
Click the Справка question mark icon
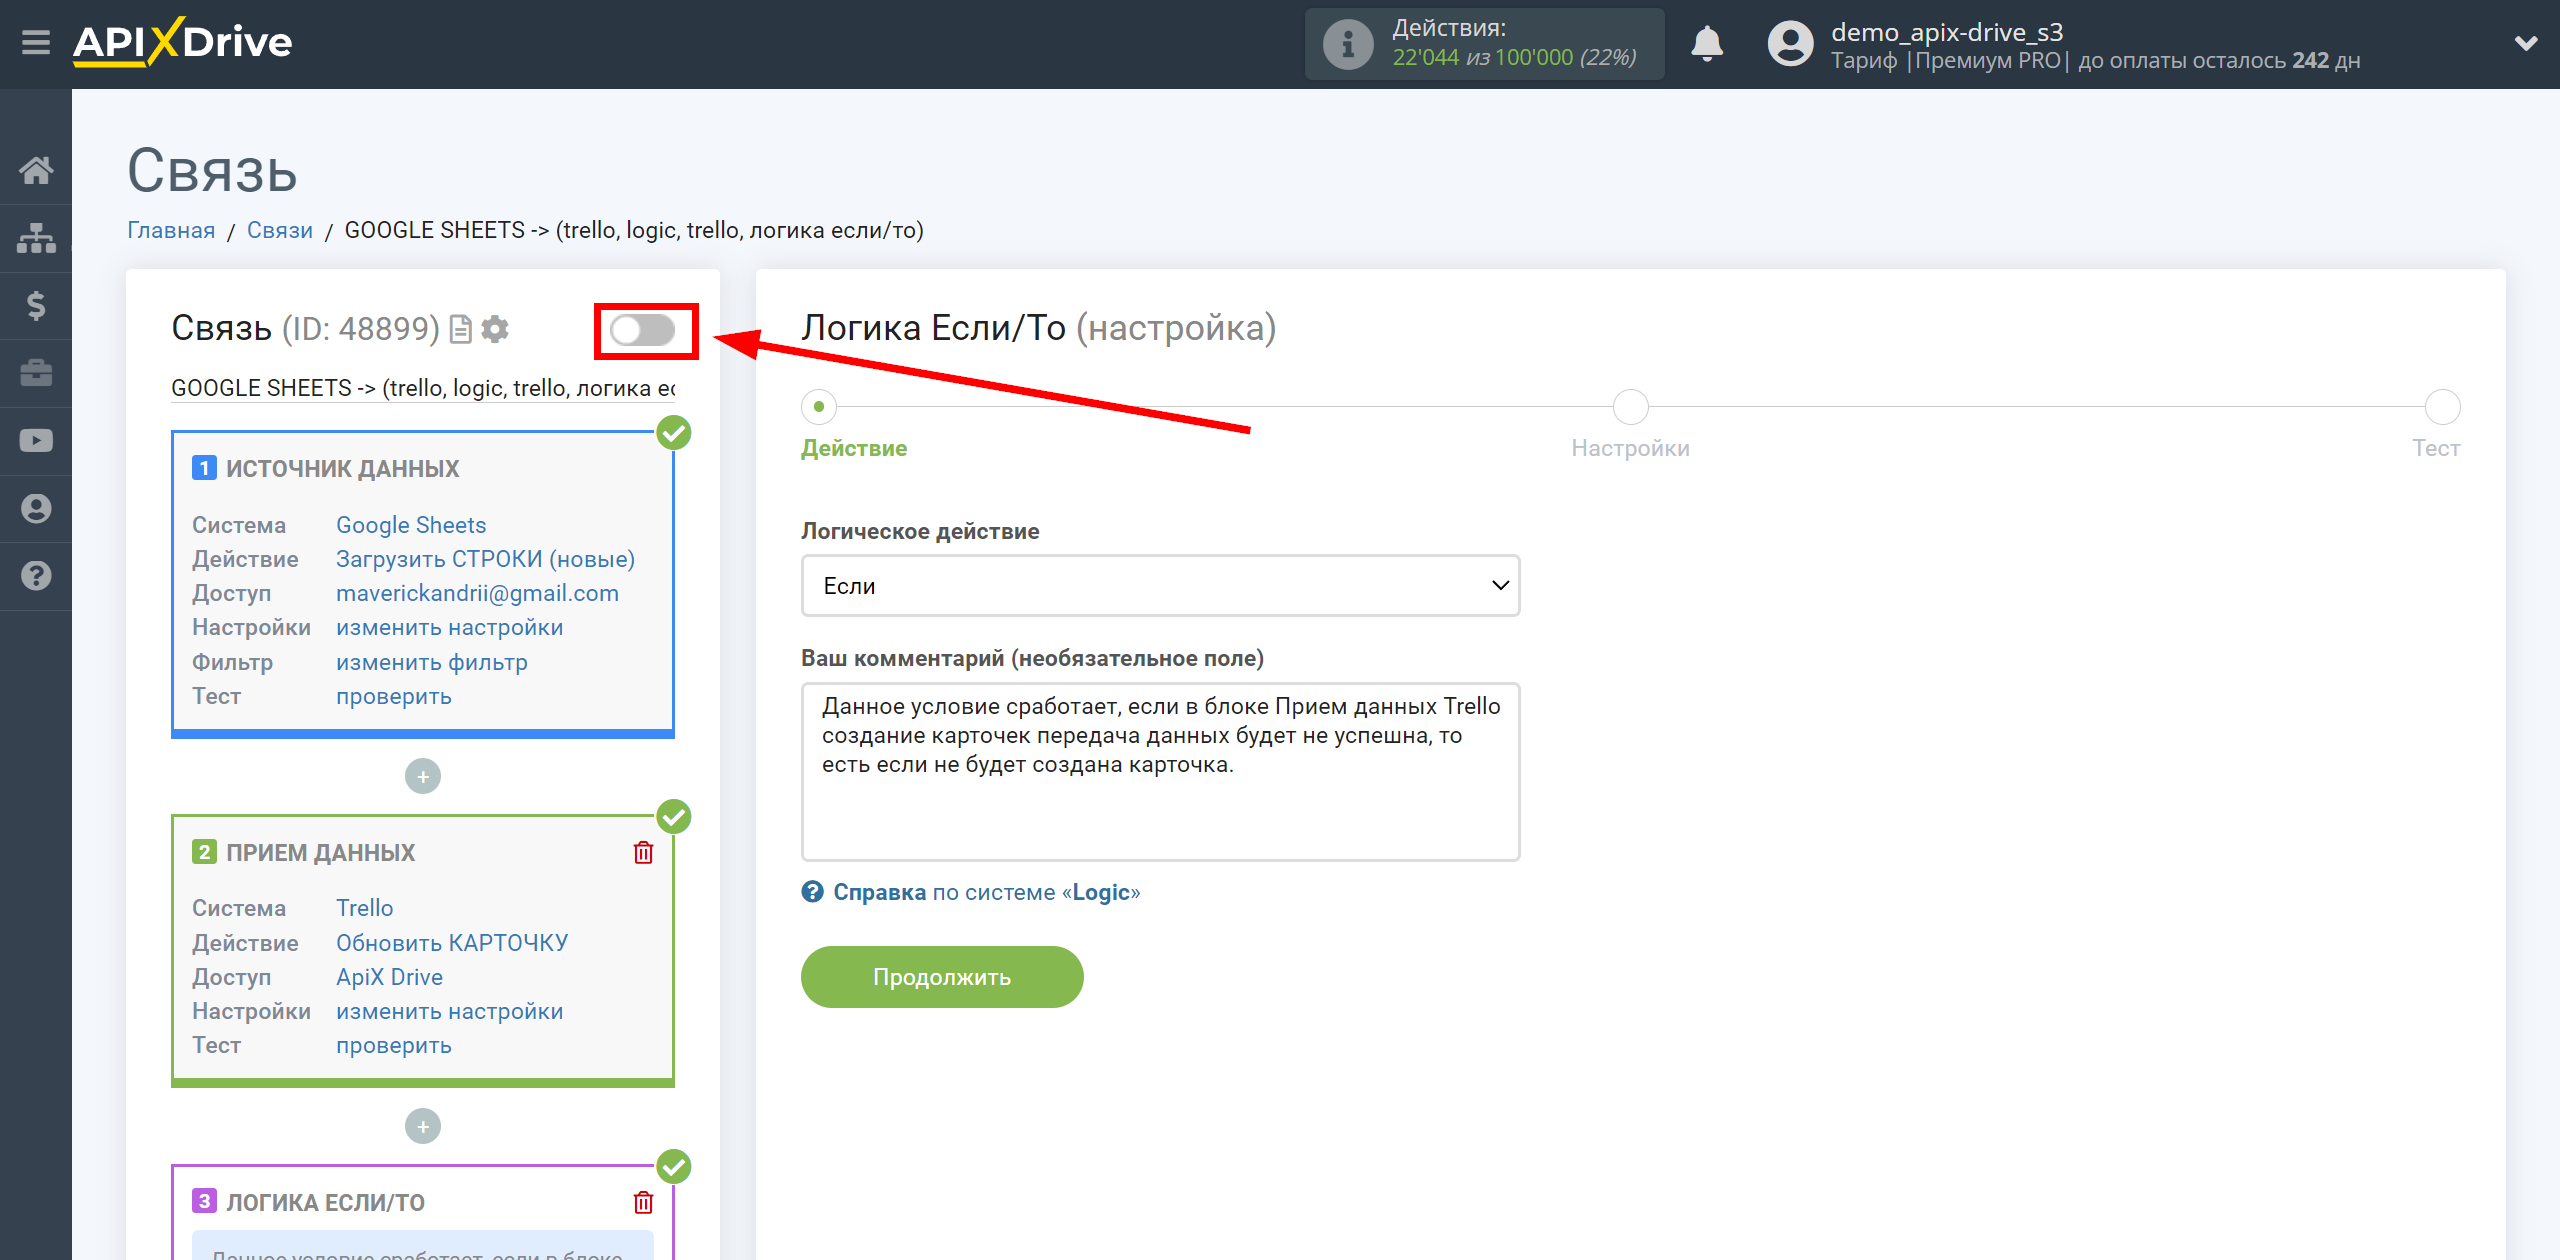[812, 891]
